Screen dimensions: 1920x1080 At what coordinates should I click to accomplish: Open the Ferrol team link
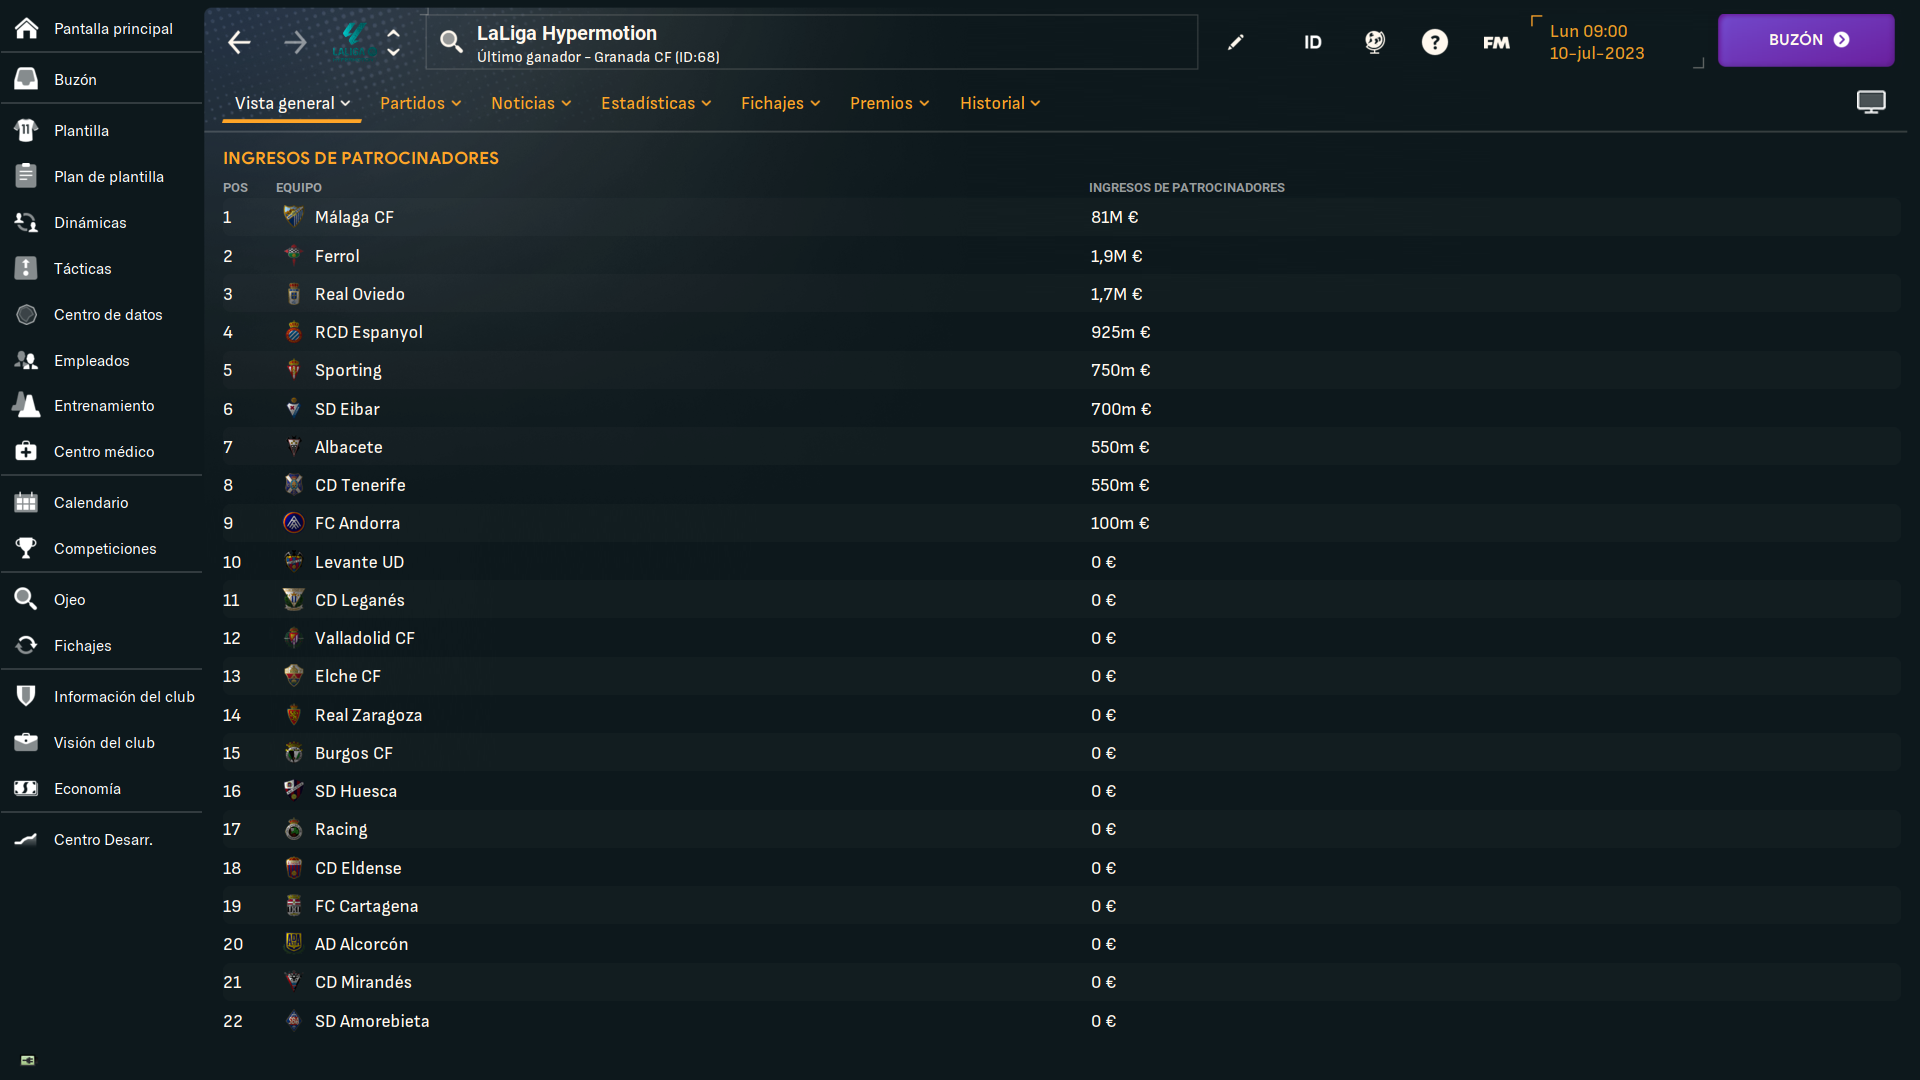tap(337, 256)
